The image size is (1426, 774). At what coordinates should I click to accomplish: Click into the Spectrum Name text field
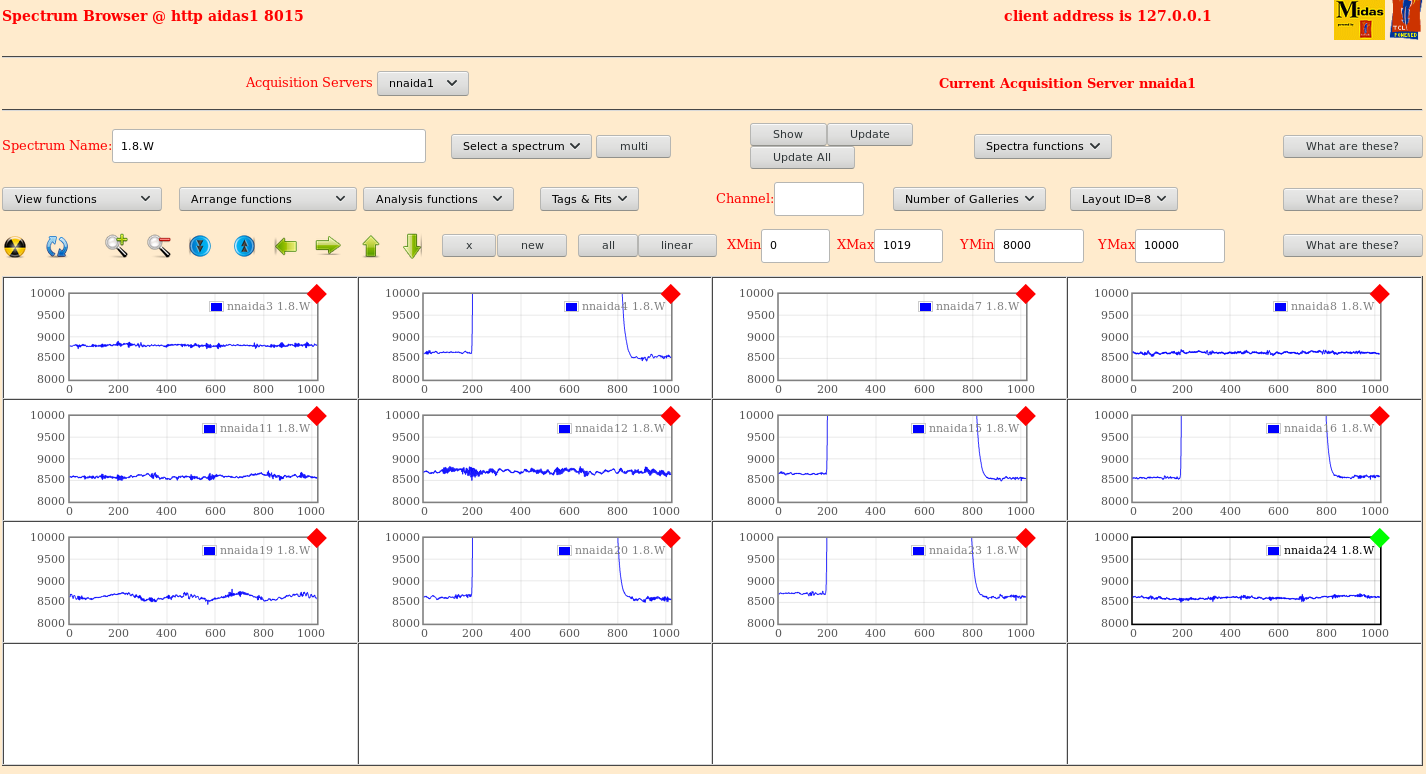point(268,146)
